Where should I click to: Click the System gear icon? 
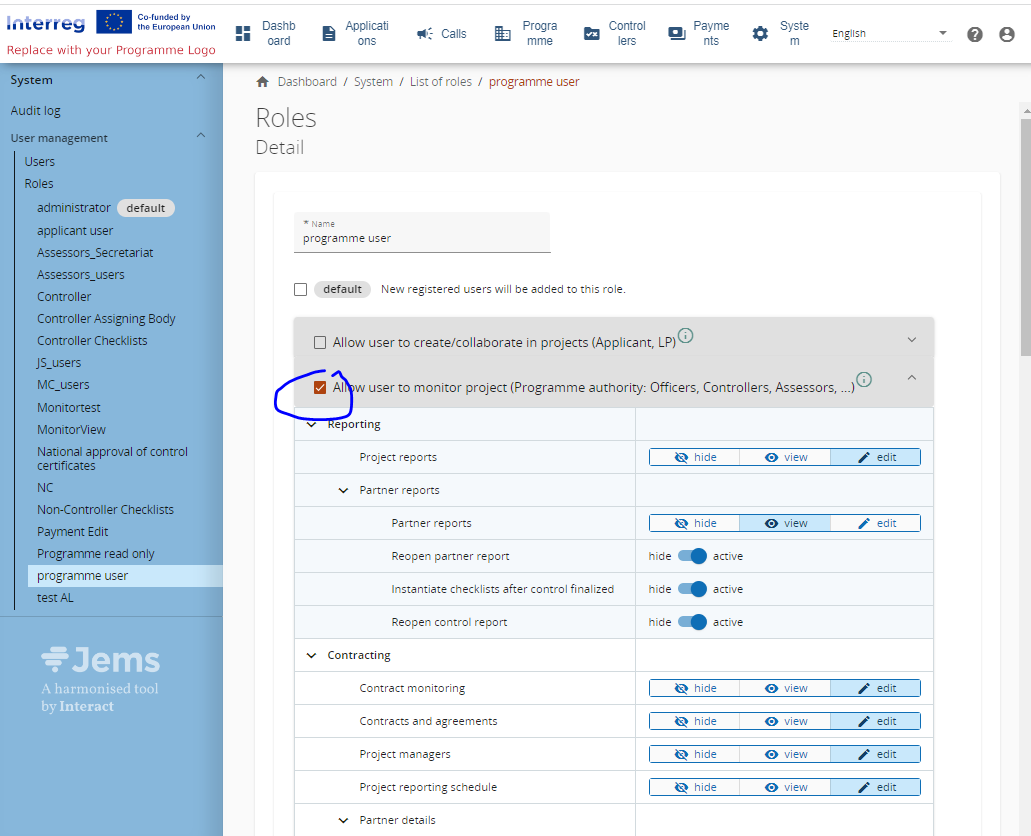click(760, 34)
